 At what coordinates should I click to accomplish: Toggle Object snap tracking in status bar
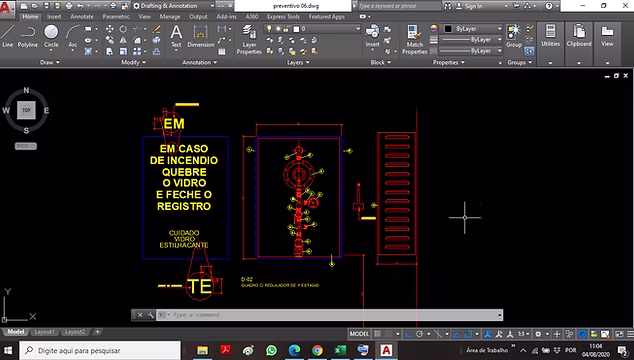[456, 334]
